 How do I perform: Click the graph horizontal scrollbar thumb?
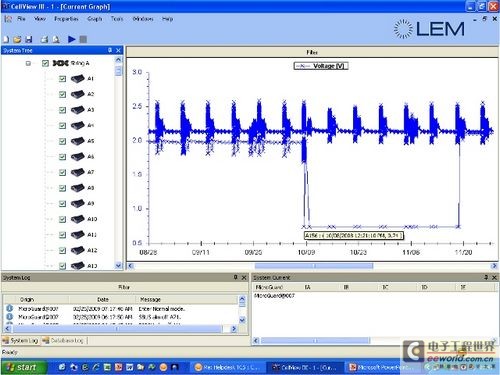click(314, 266)
